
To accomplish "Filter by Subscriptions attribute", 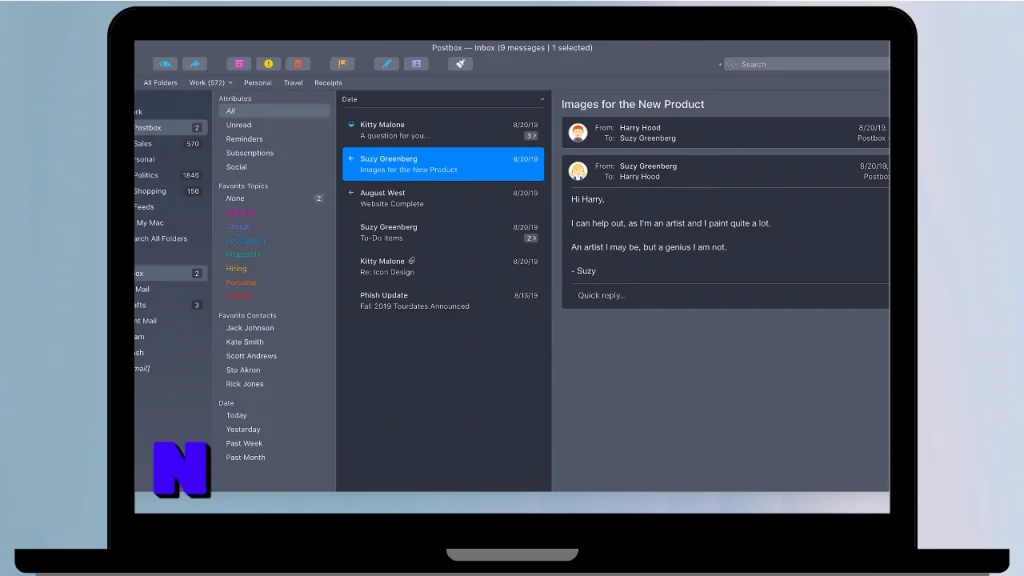I will click(249, 153).
